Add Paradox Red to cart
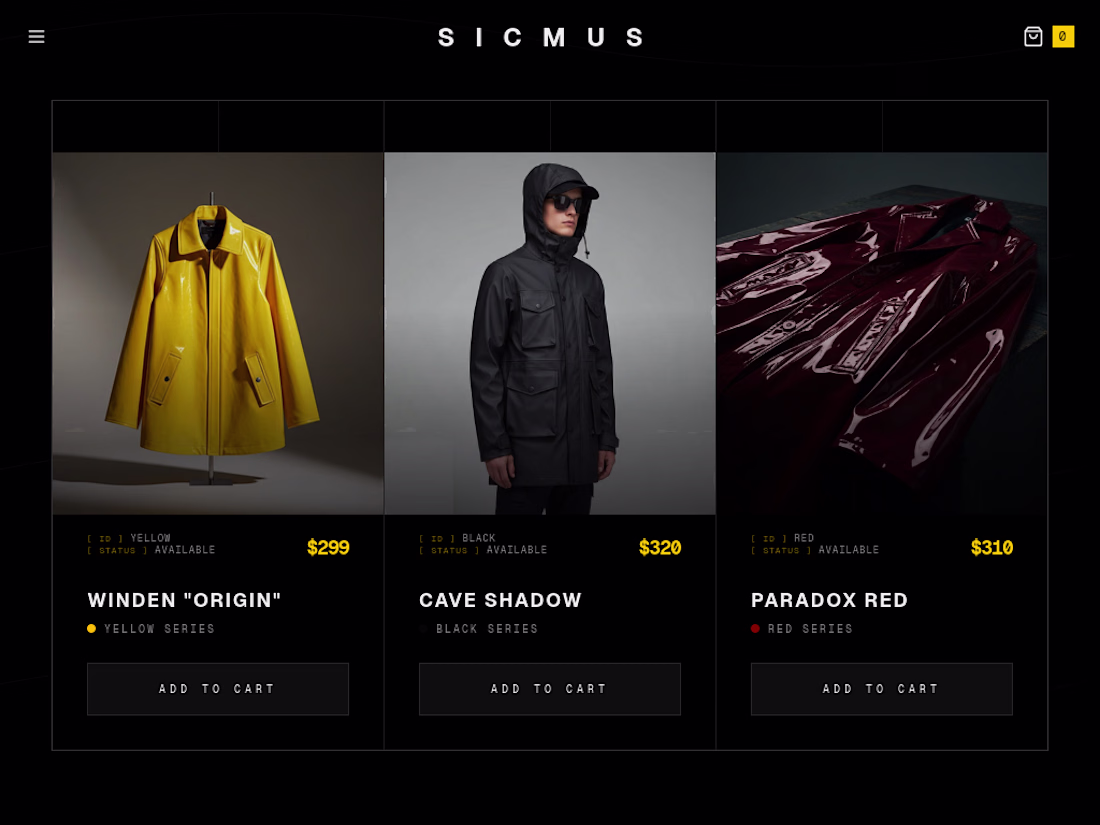Viewport: 1100px width, 825px height. [881, 689]
